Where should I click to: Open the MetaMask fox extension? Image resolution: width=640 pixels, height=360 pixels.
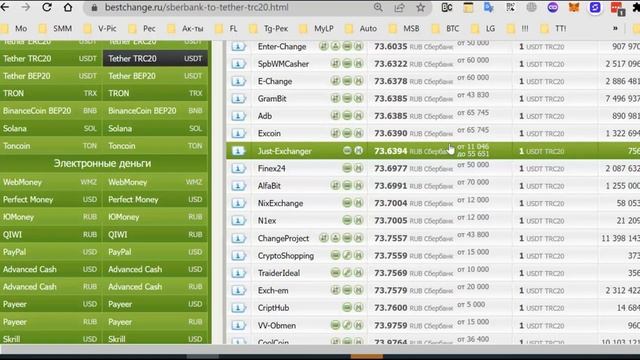(574, 7)
